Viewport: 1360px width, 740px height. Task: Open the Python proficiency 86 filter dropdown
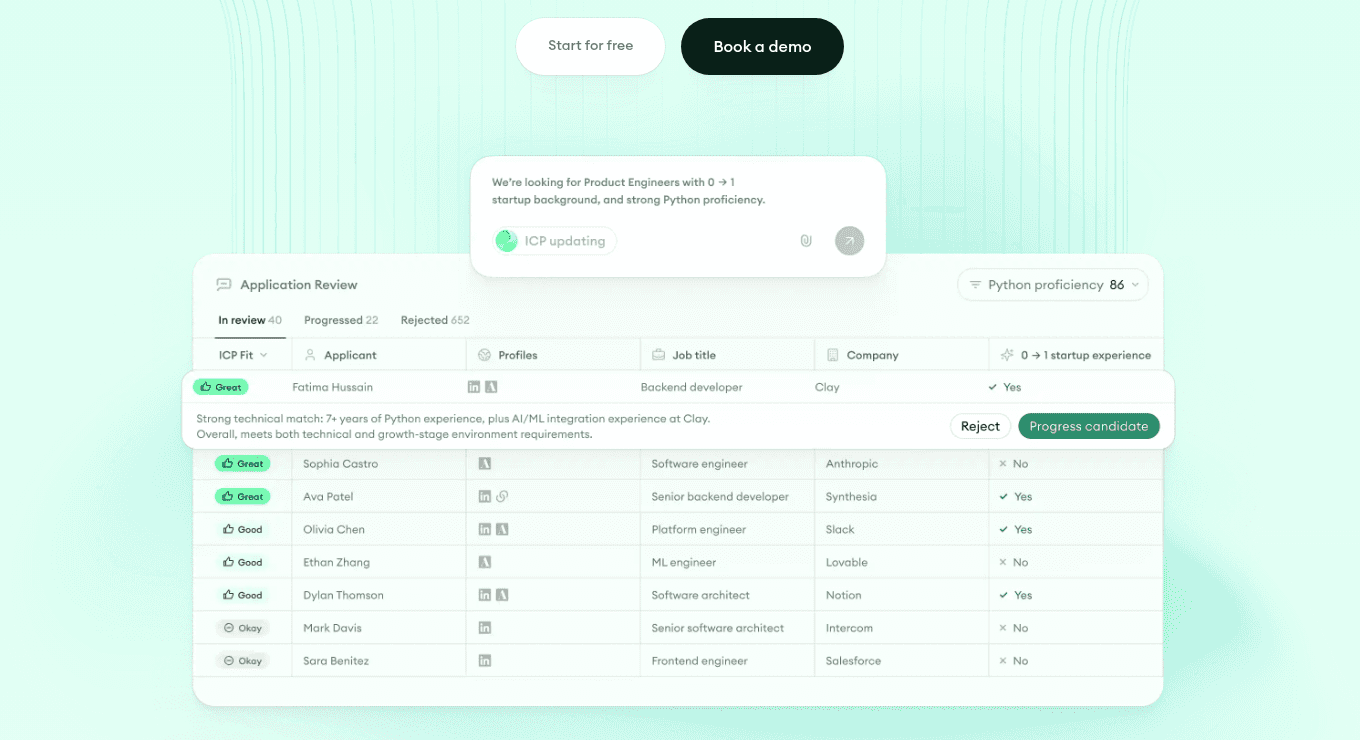tap(1053, 285)
